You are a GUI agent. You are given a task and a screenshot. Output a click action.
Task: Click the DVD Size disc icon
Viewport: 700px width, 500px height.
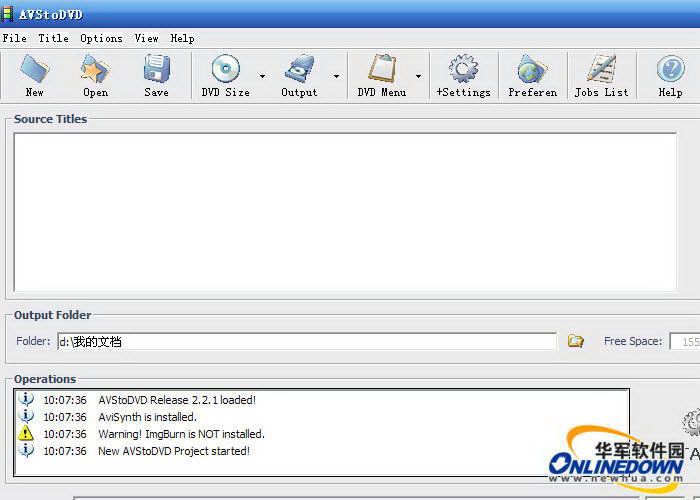pos(226,69)
